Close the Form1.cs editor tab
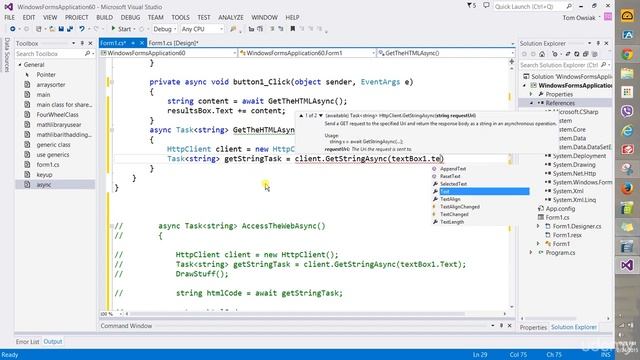Viewport: 640px width, 360px height. point(142,43)
